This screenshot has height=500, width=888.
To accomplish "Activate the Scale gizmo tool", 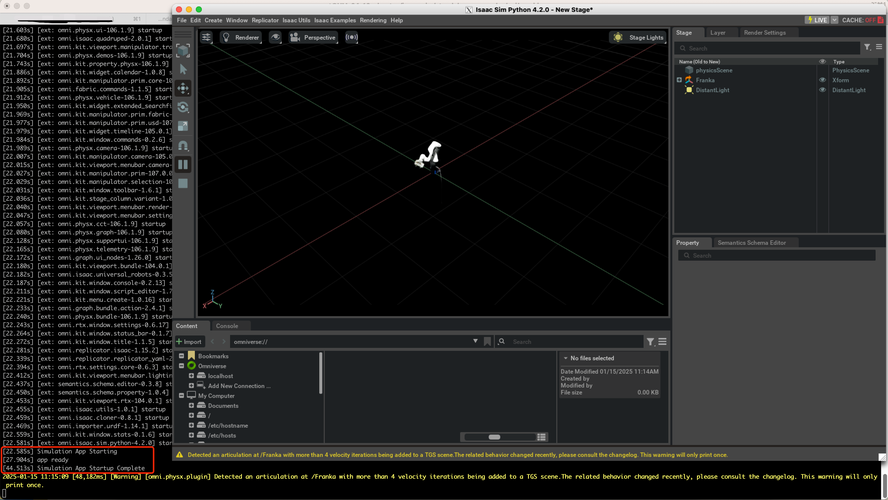I will [183, 126].
